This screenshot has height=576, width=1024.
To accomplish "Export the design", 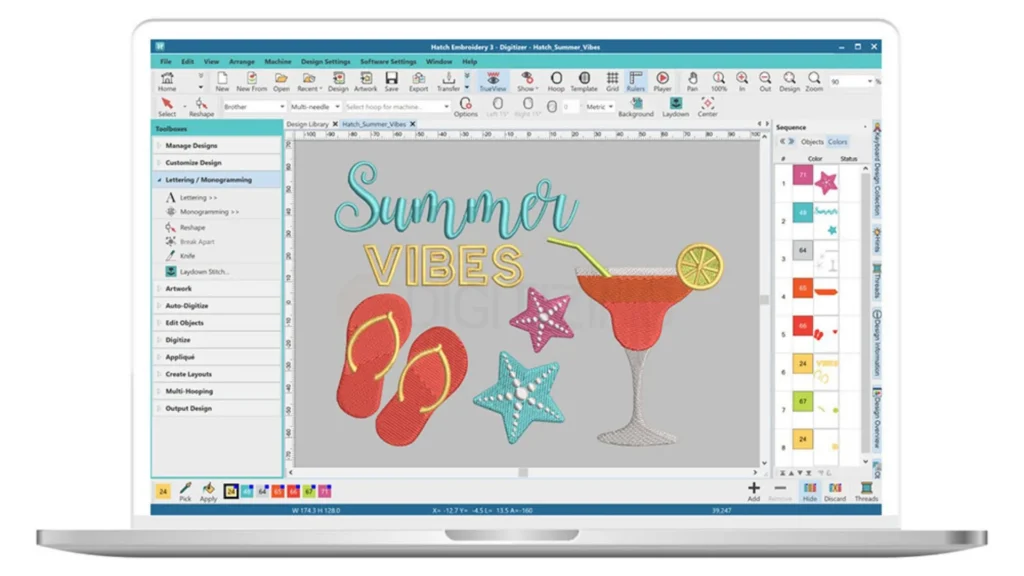I will click(419, 82).
